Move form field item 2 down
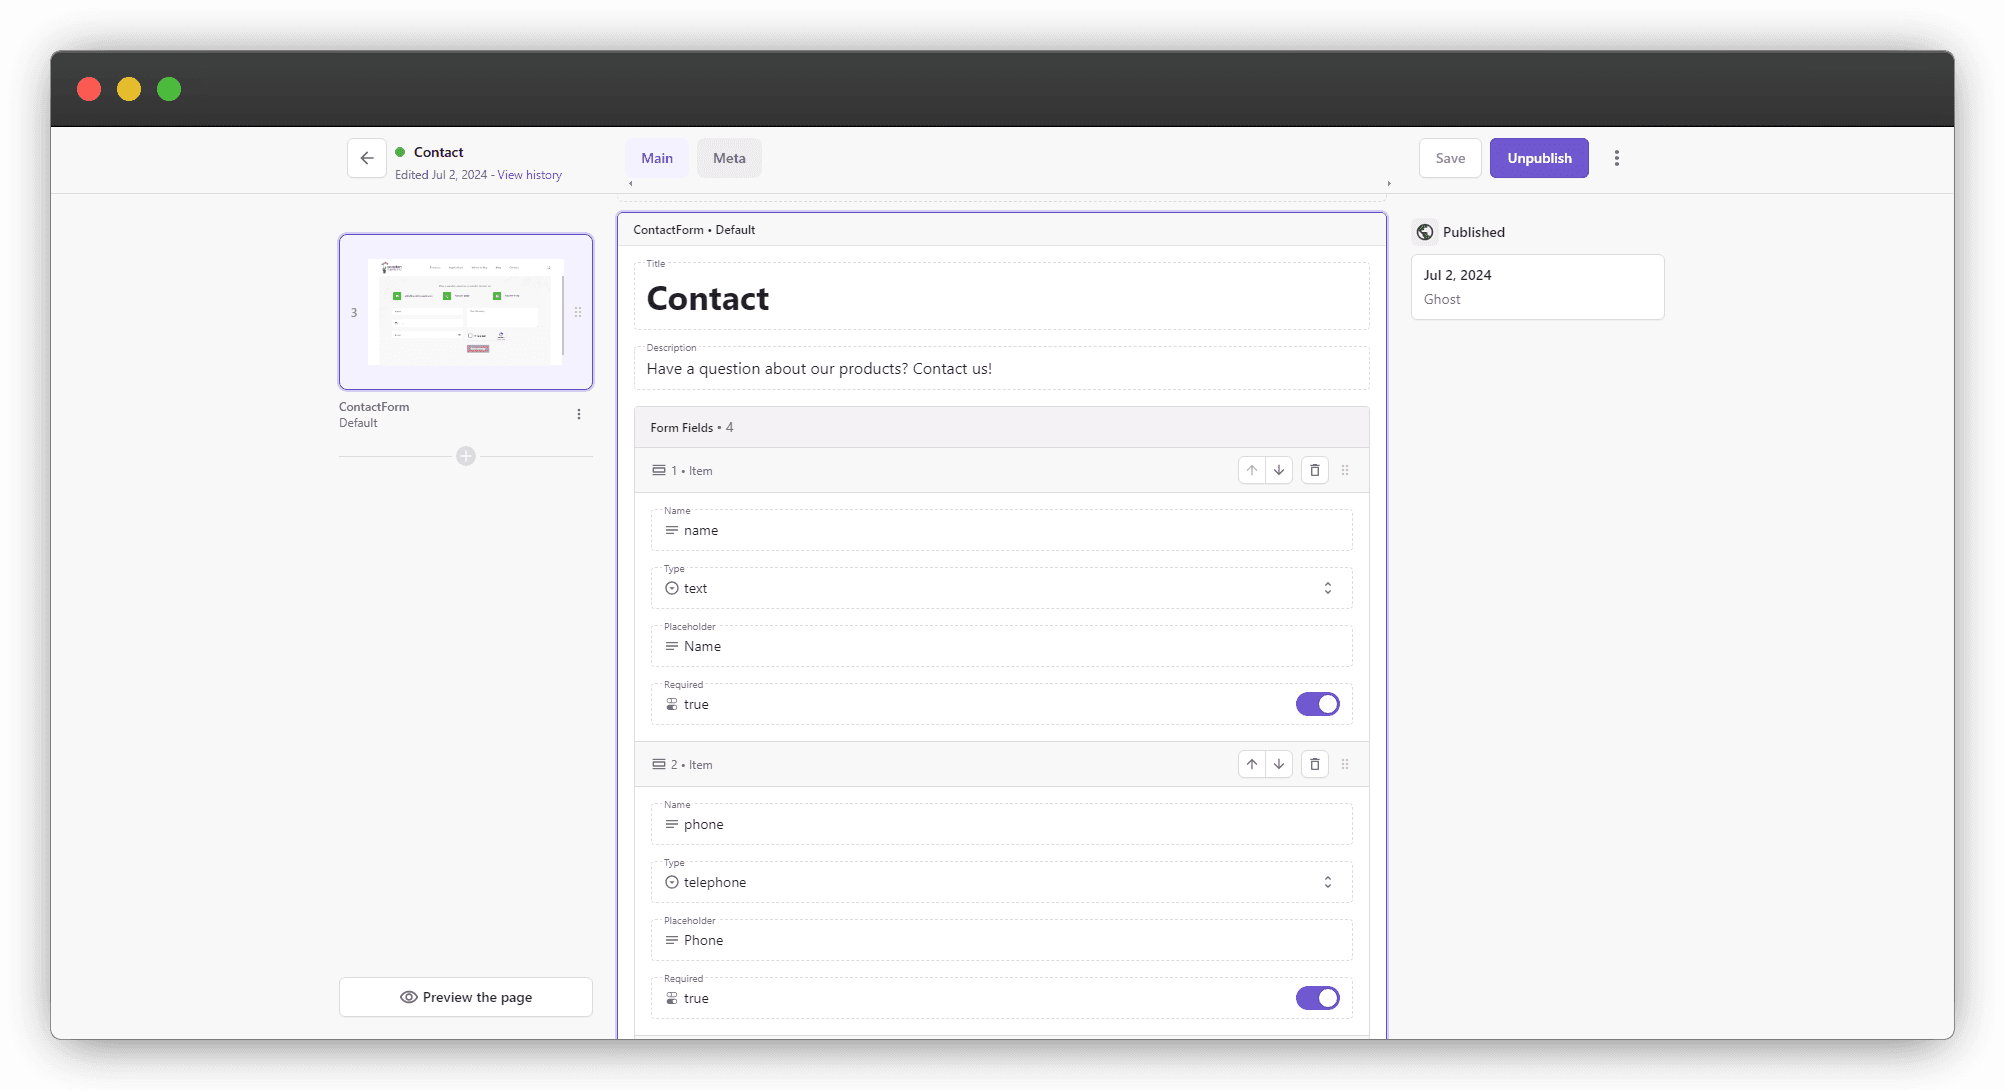 1279,764
